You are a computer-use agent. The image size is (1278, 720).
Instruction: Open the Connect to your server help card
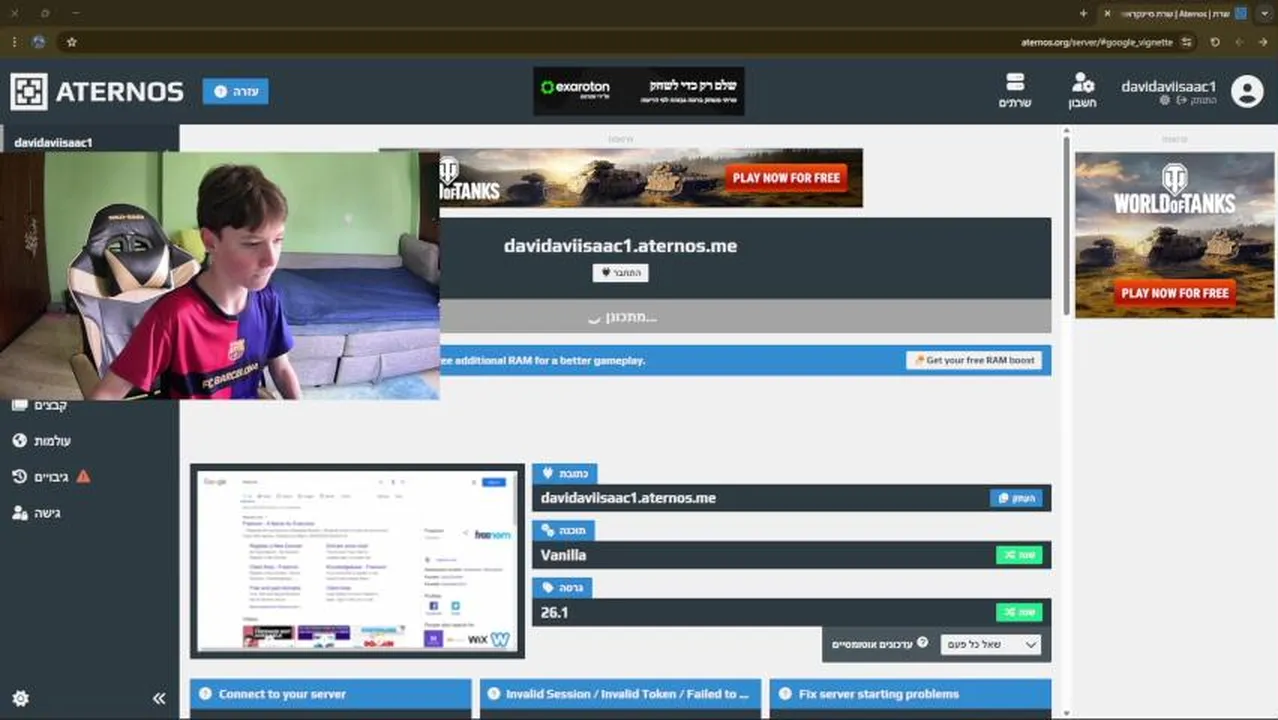pyautogui.click(x=331, y=694)
